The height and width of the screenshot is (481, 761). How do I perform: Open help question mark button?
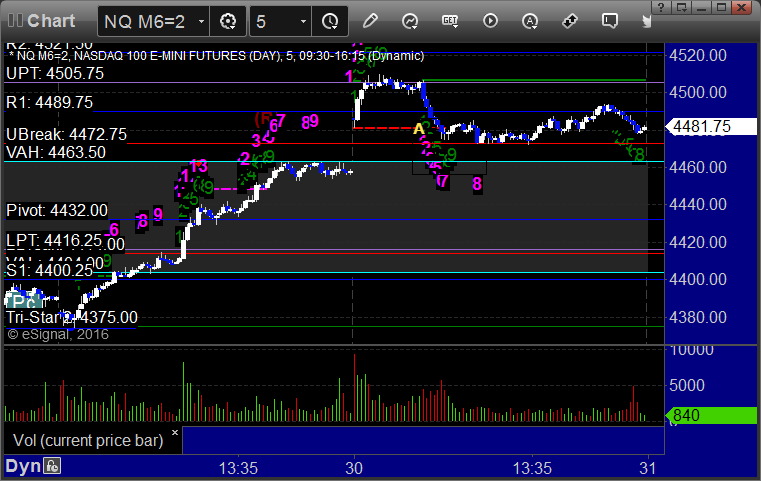(661, 7)
